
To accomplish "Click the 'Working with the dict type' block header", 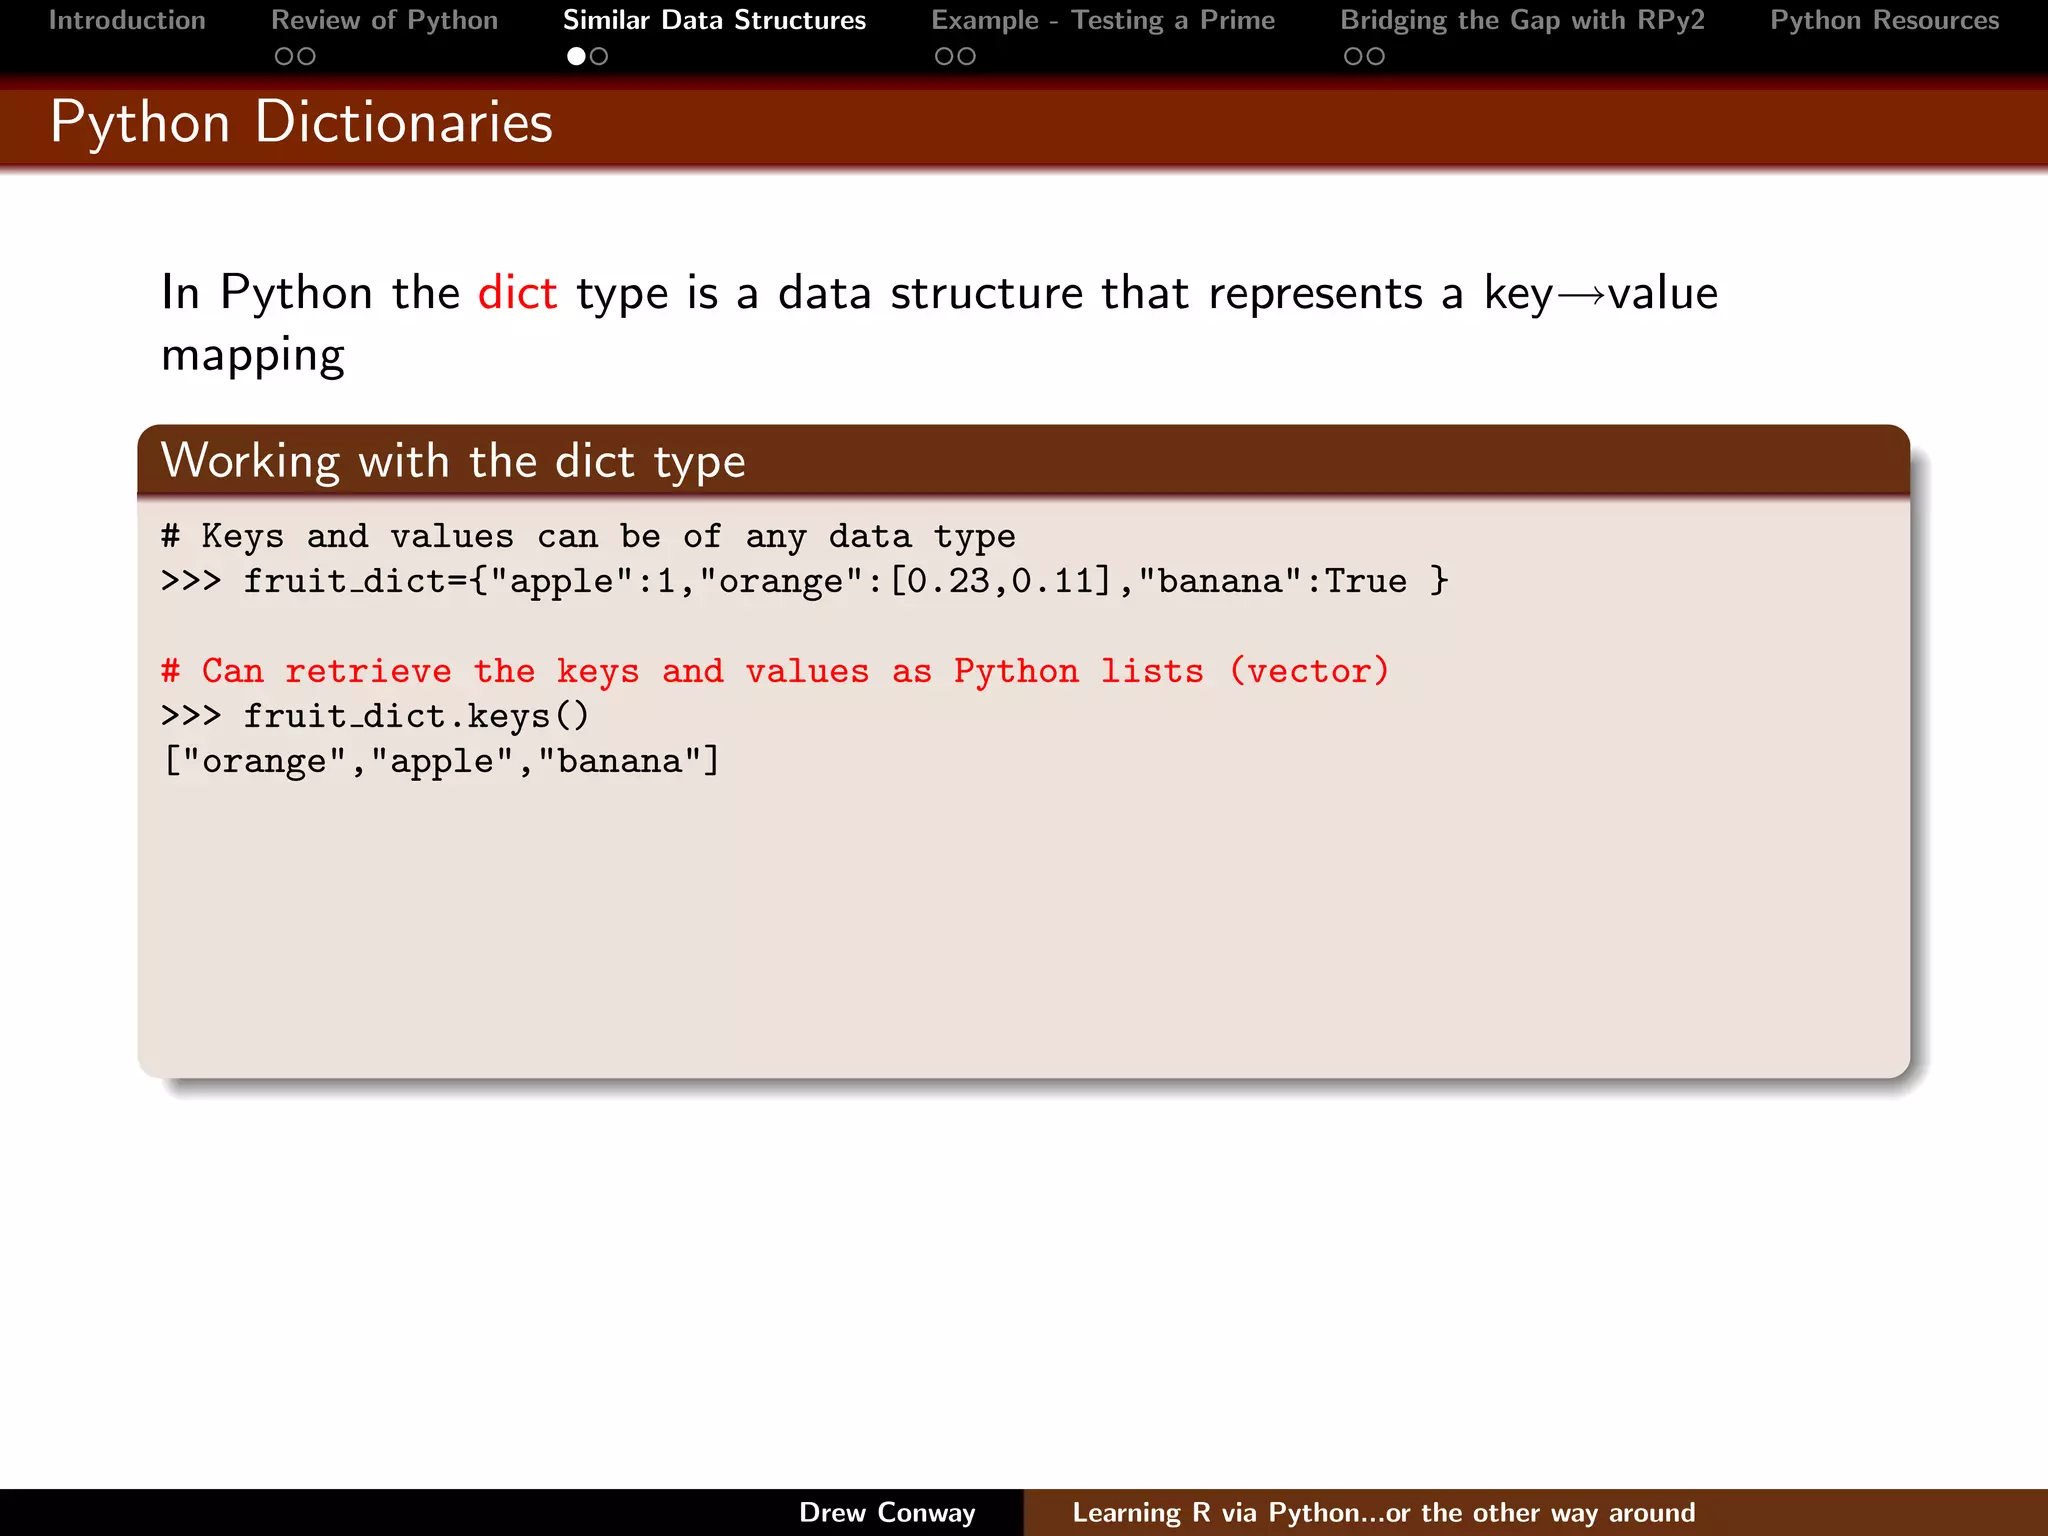I will point(453,461).
